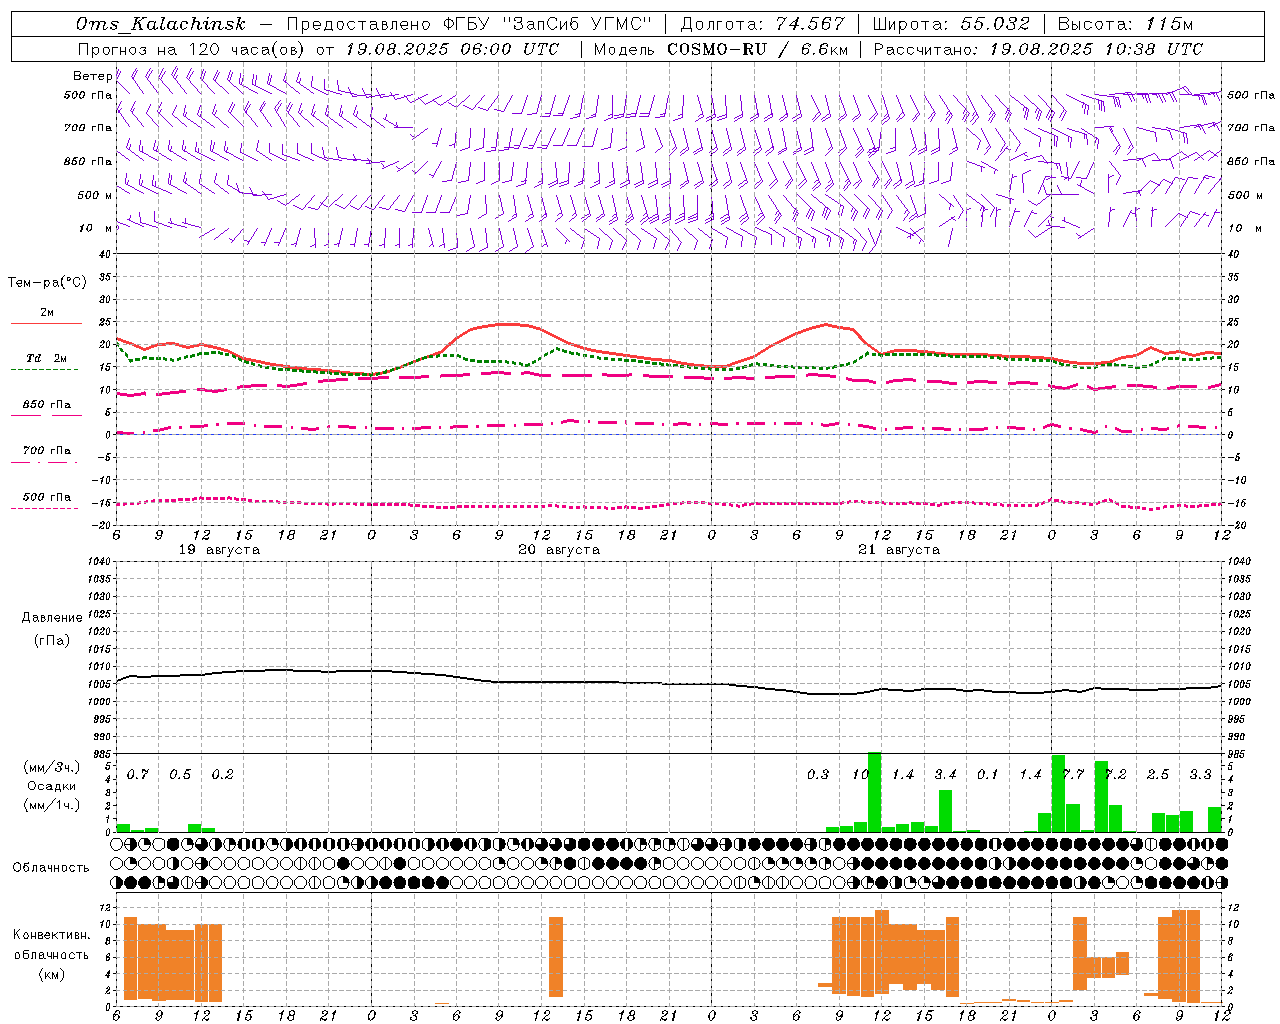Click the 21 августа date label
Screen dimensions: 1280x1024
click(899, 550)
